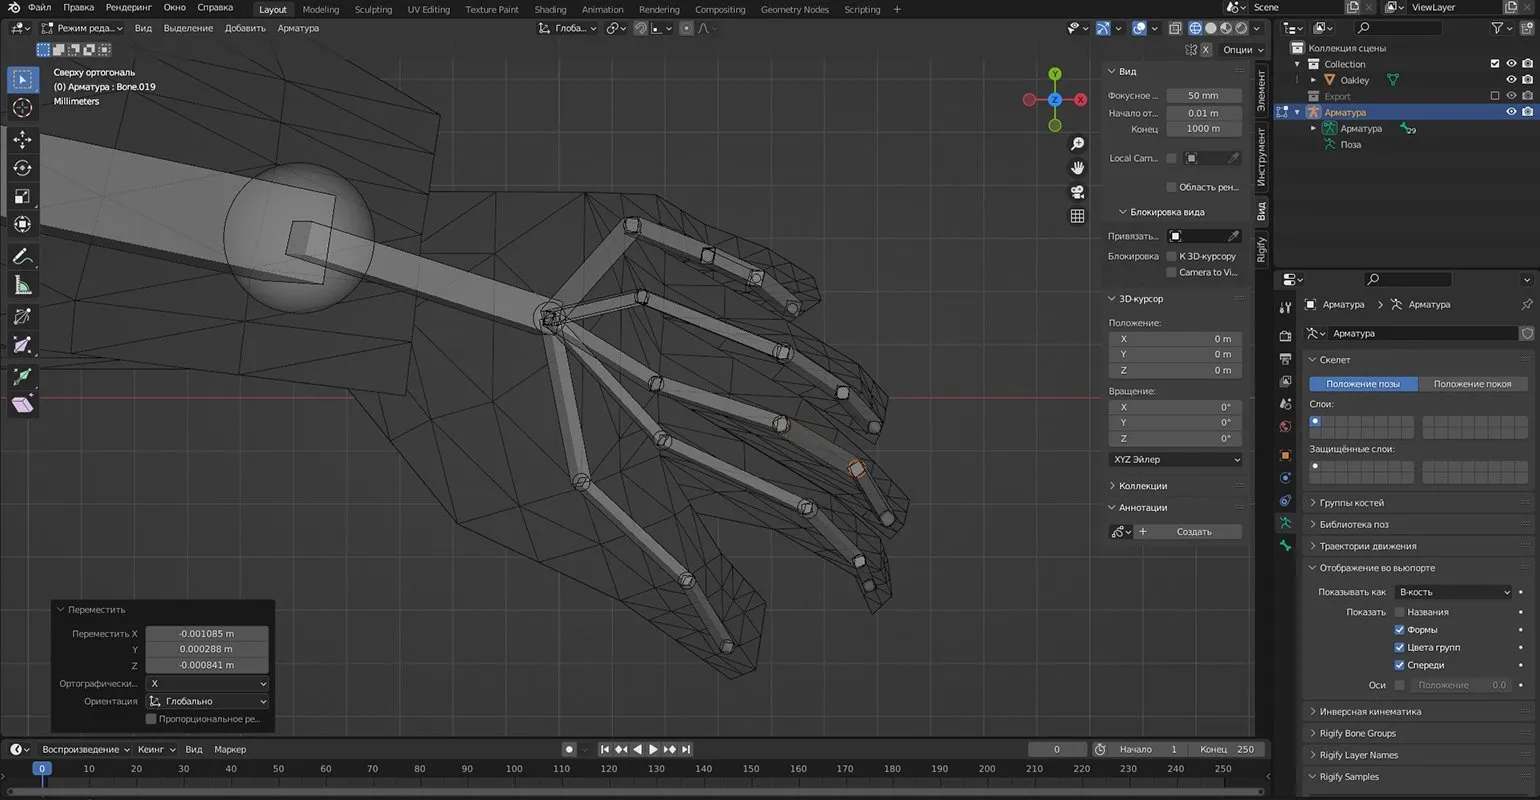Expand the Инверсная кинематика panel
This screenshot has width=1540, height=800.
[1369, 712]
